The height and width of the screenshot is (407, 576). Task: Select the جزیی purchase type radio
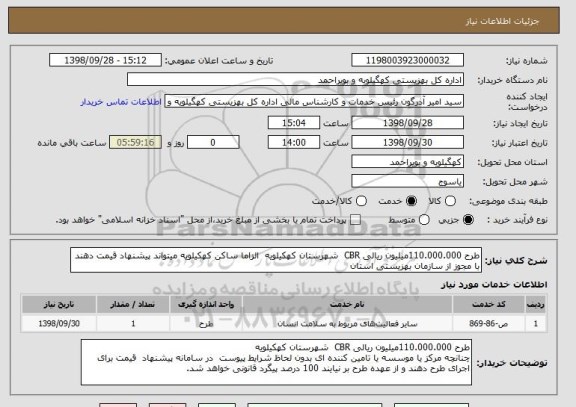click(x=468, y=220)
